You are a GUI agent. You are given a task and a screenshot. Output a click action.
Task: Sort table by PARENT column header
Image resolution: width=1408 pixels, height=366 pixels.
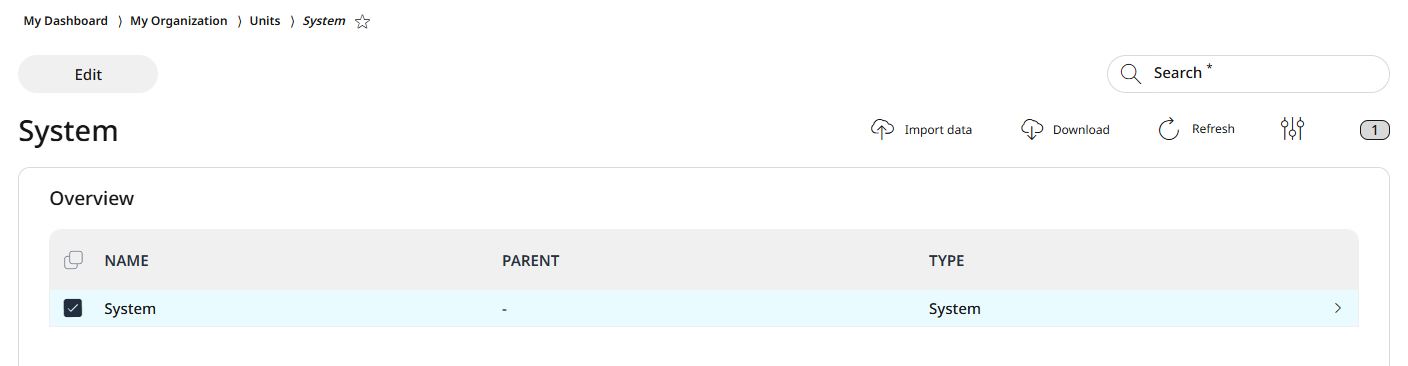(530, 260)
